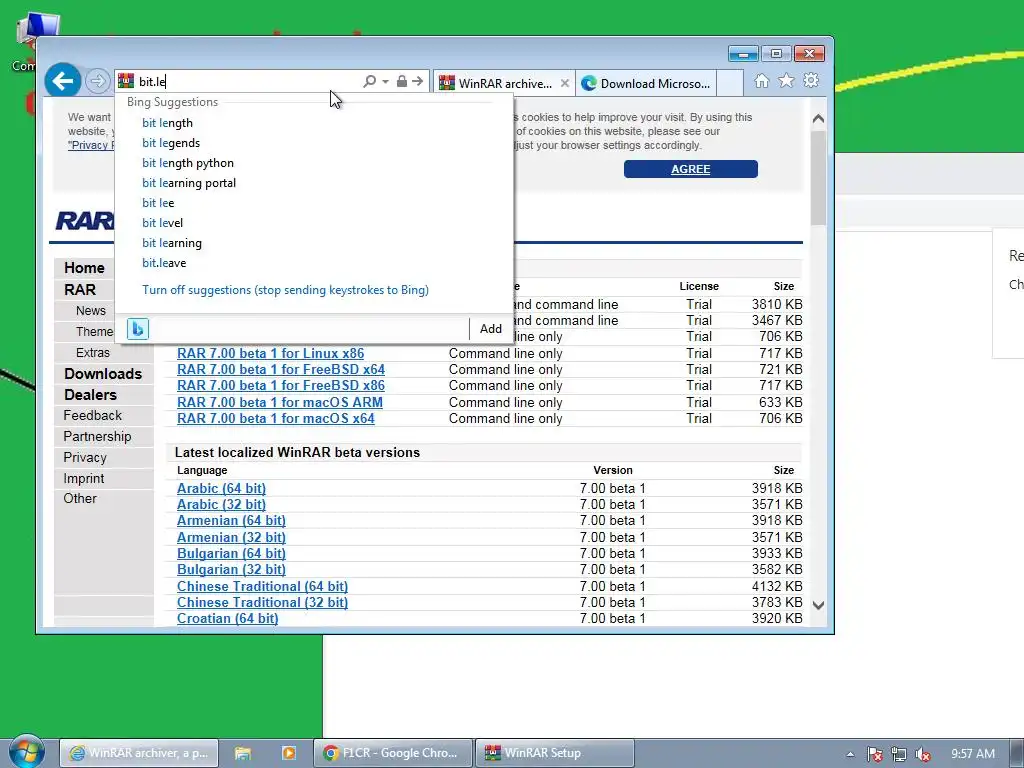The height and width of the screenshot is (768, 1024).
Task: Click the page scrollbar down arrow
Action: pos(818,605)
